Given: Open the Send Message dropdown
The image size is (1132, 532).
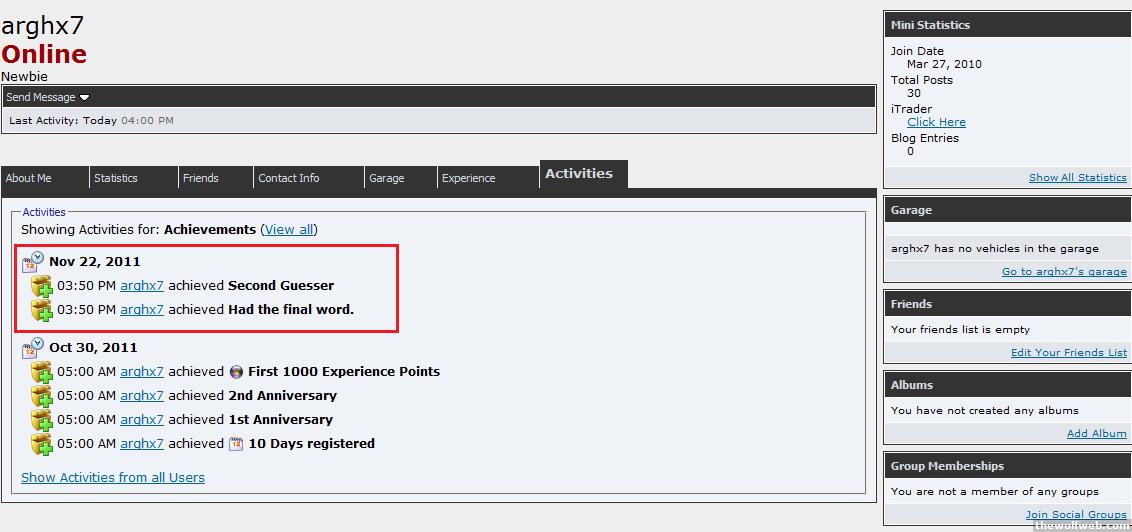Looking at the screenshot, I should click(x=47, y=97).
